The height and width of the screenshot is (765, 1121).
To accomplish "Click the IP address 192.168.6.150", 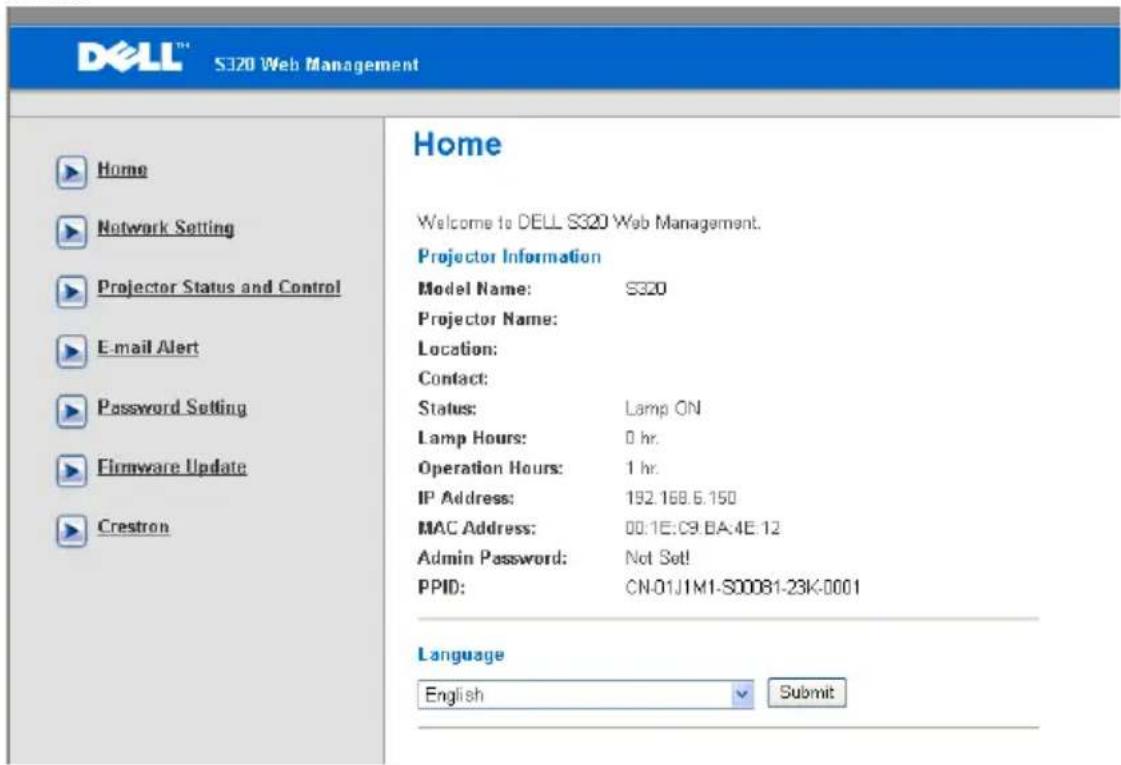I will (x=681, y=498).
